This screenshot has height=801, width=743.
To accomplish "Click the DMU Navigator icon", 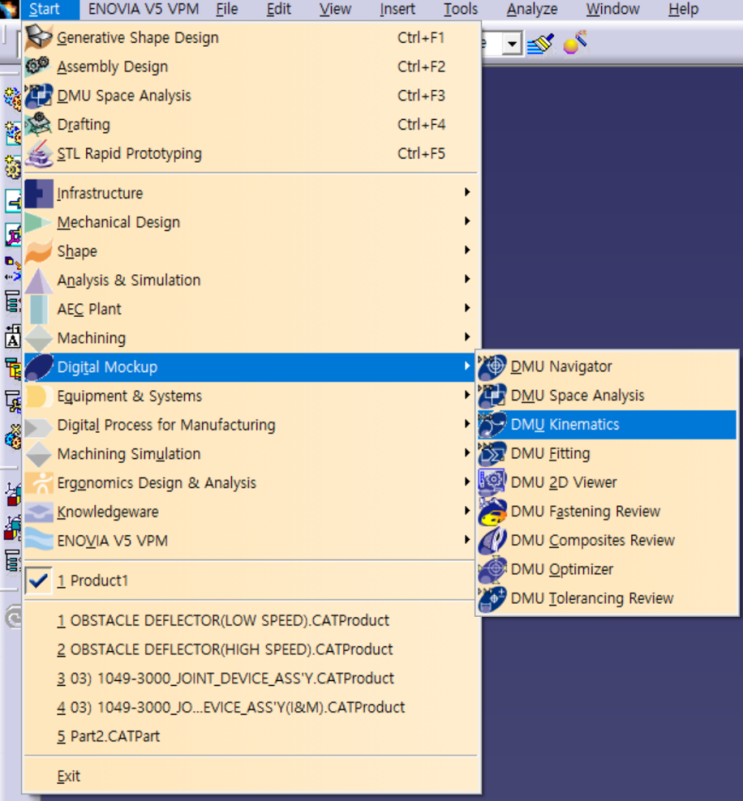I will [492, 366].
